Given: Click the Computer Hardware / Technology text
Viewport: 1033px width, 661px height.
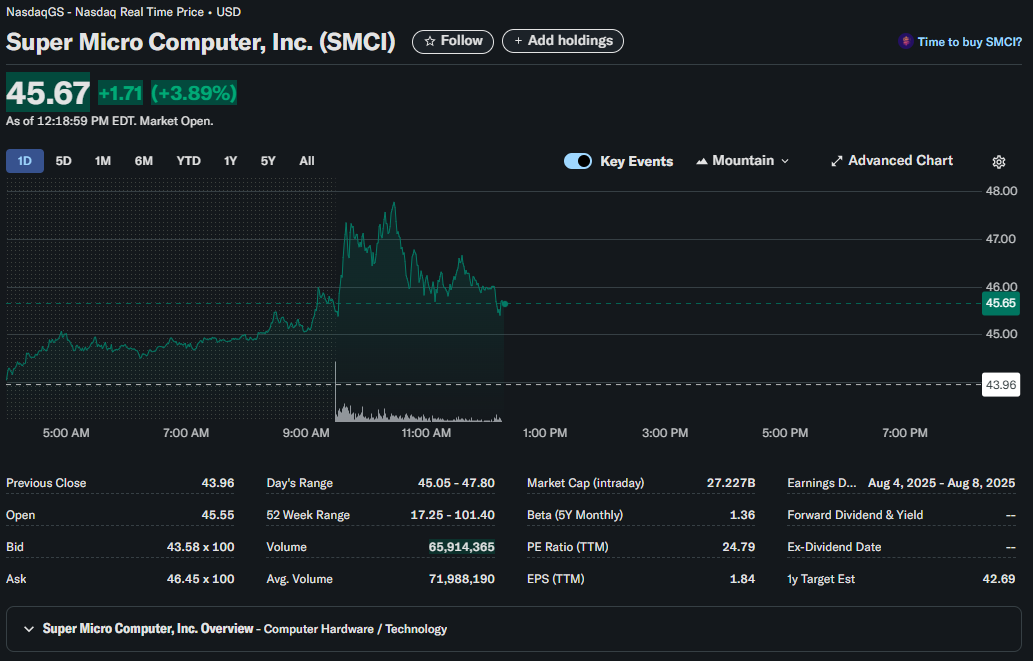Looking at the screenshot, I should (x=355, y=629).
